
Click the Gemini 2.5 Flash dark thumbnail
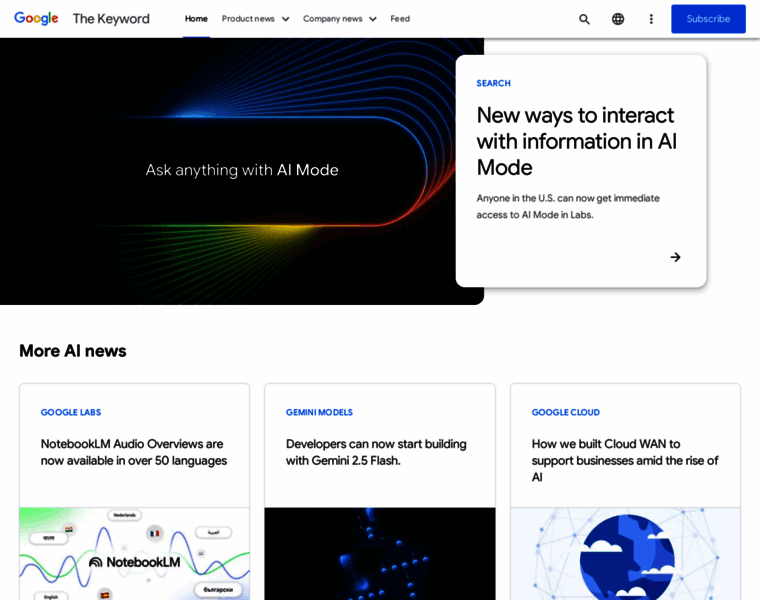380,553
